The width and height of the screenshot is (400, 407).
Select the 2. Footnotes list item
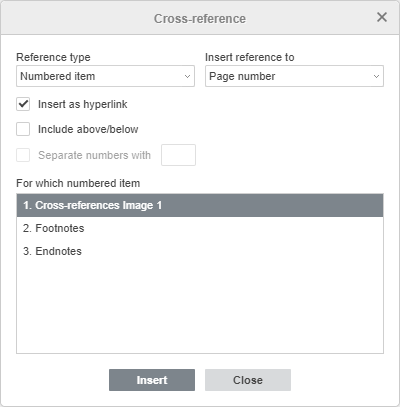pyautogui.click(x=200, y=228)
